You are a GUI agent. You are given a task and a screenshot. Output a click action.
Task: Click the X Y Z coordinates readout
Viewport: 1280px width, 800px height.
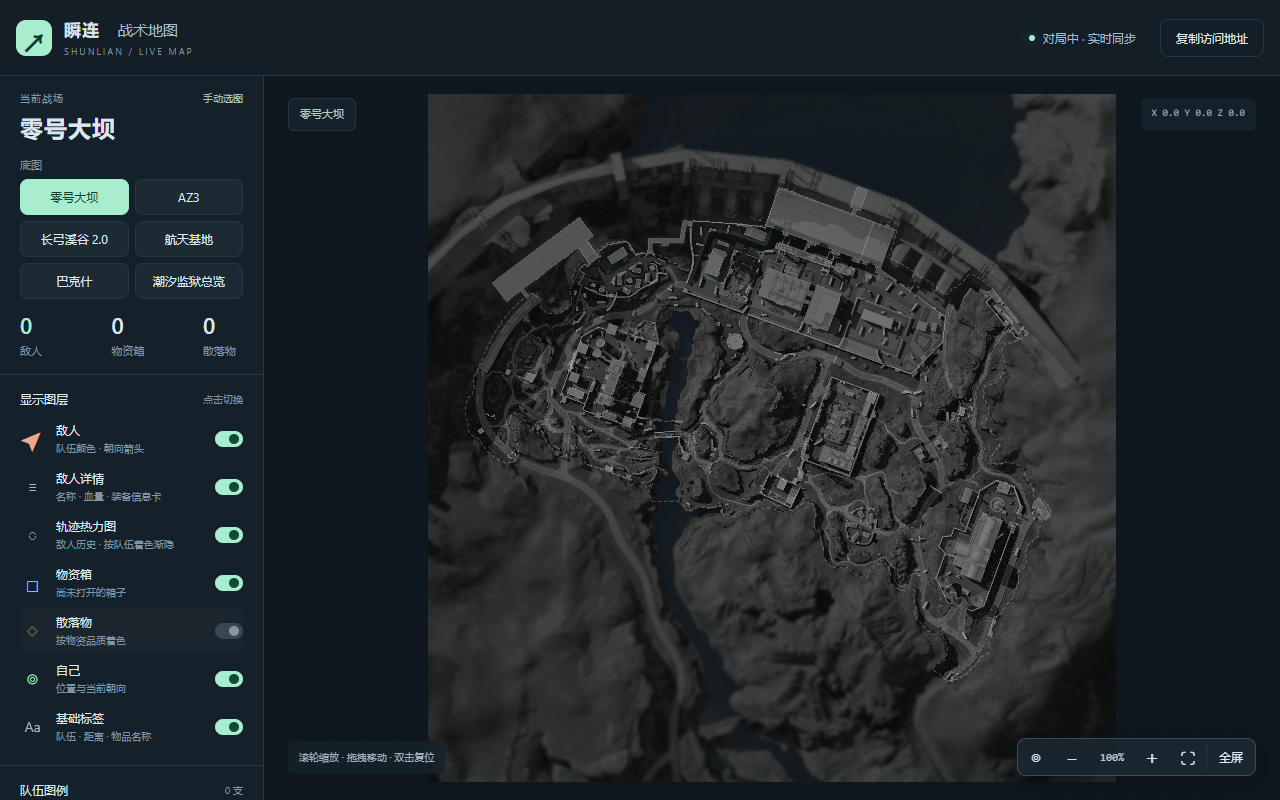[x=1198, y=113]
